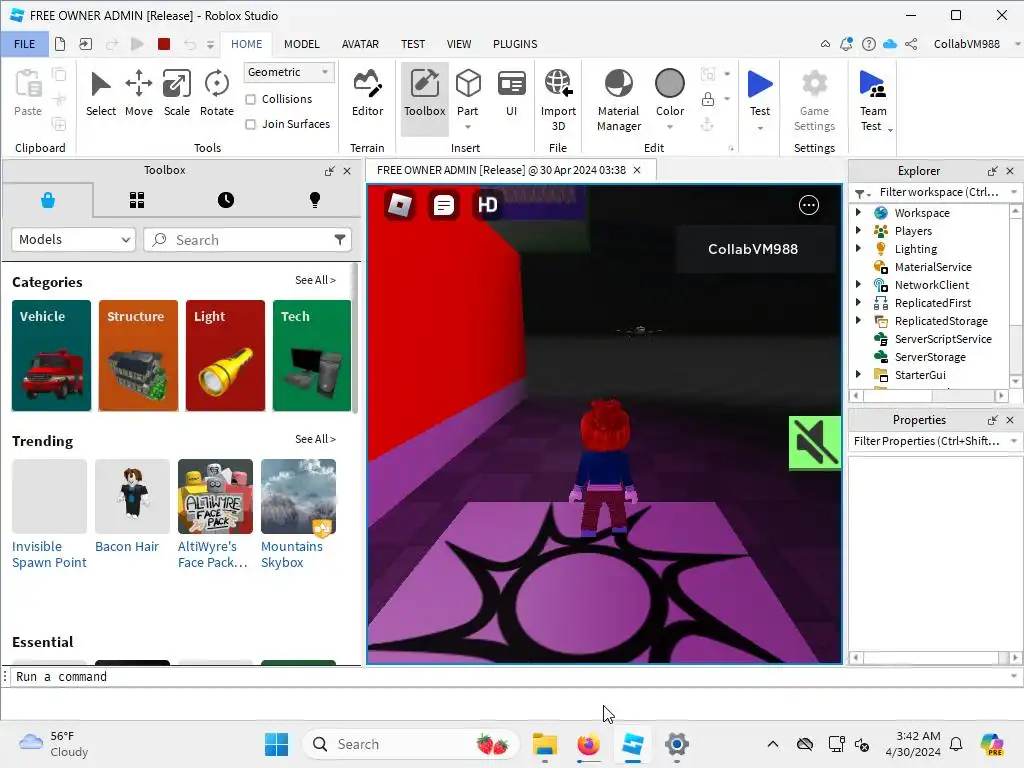Viewport: 1024px width, 768px height.
Task: Expand the Players tree node
Action: [858, 231]
